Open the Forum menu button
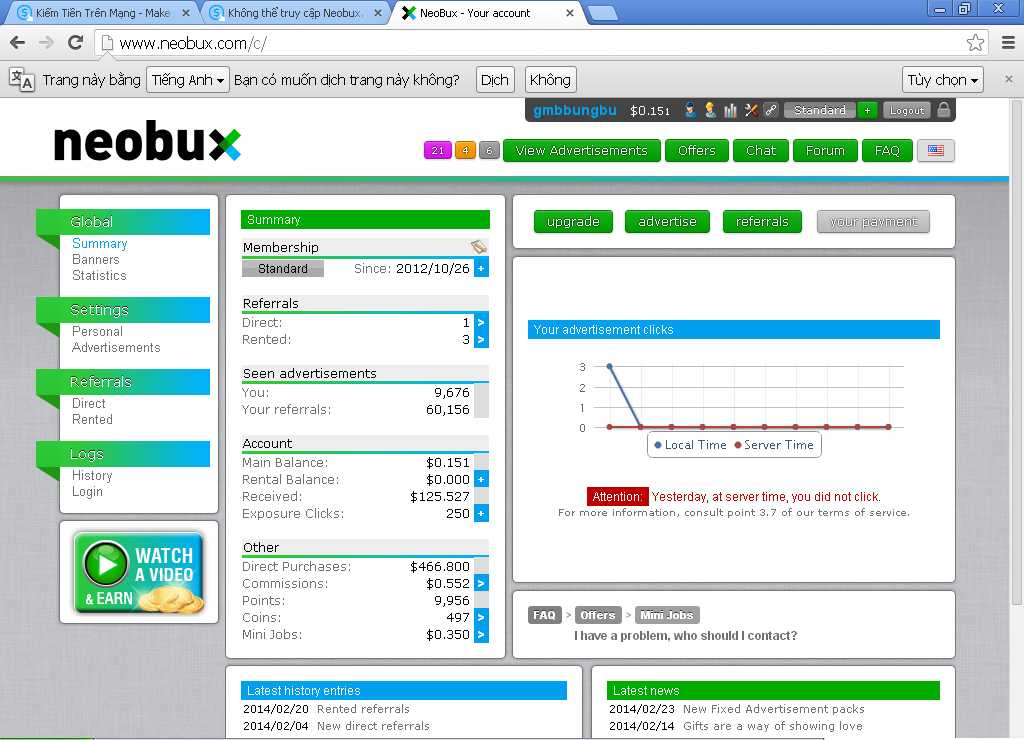Viewport: 1024px width, 740px height. point(825,151)
